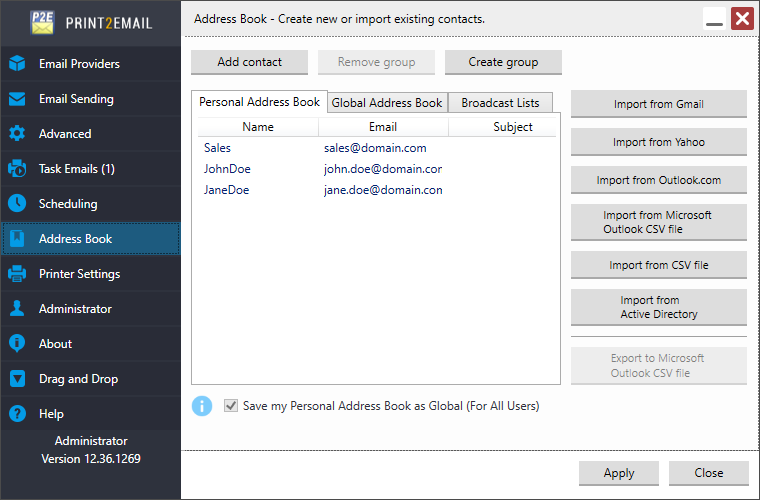The height and width of the screenshot is (500, 760).
Task: Click the Create group button
Action: click(503, 62)
